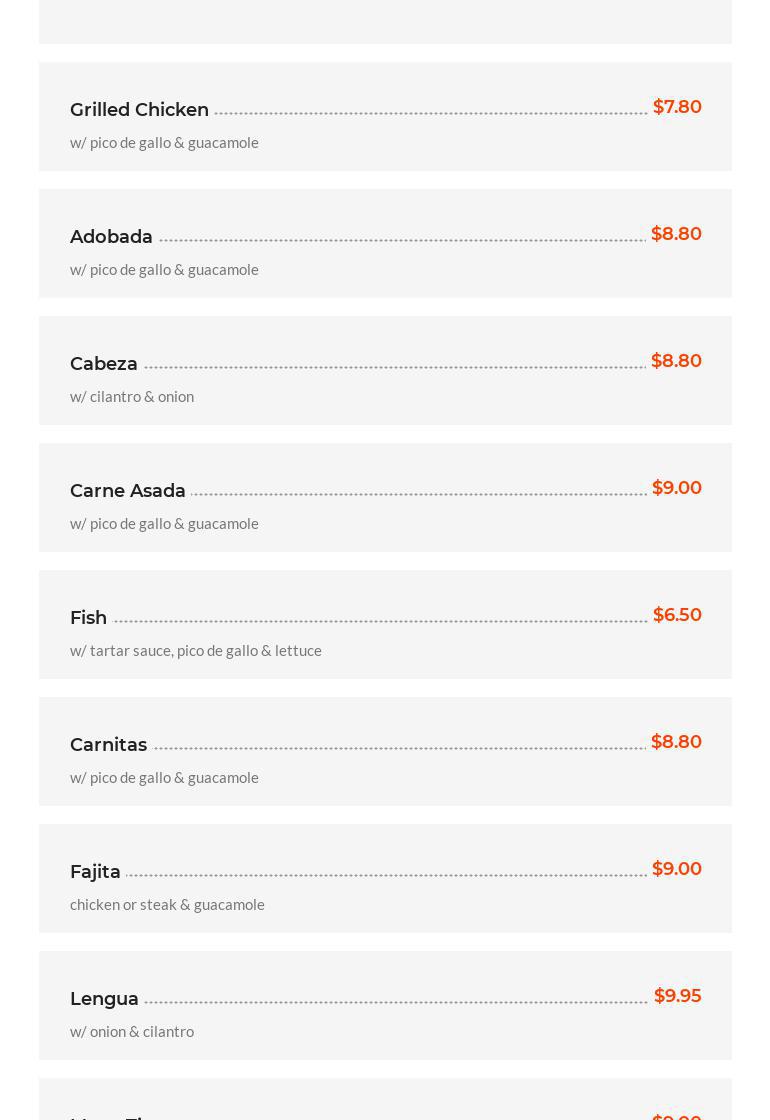Click the $9.95 Lengua price
Viewport: 770px width, 1120px height.
tap(677, 996)
